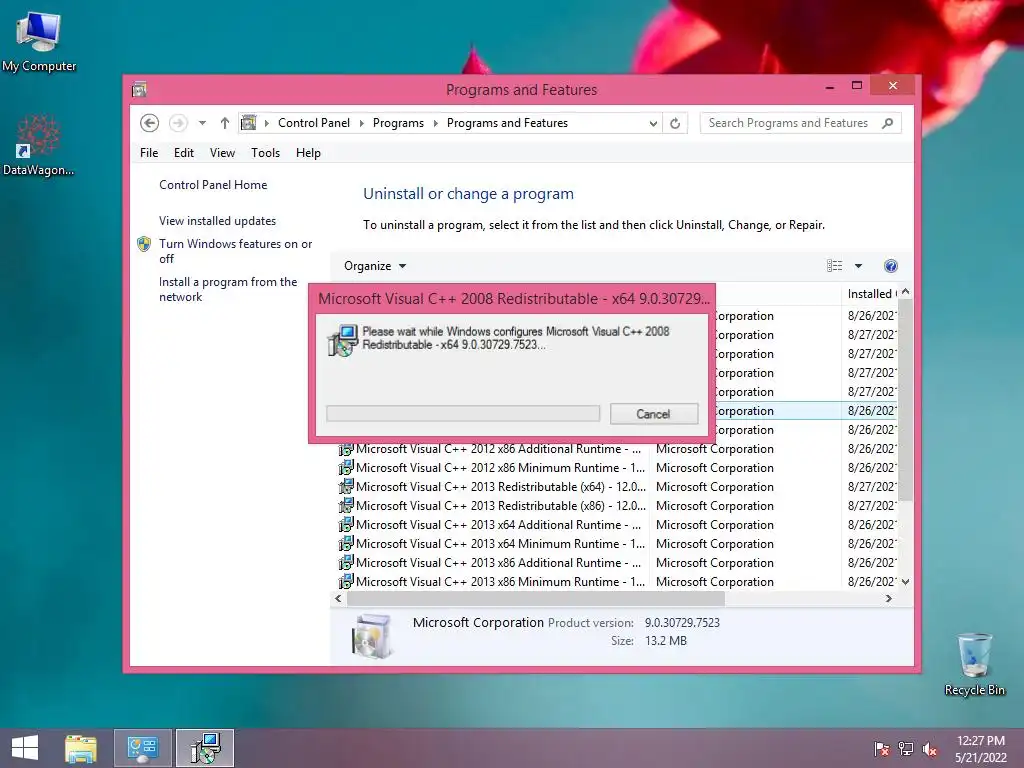Go to Control Panel Home

point(213,185)
